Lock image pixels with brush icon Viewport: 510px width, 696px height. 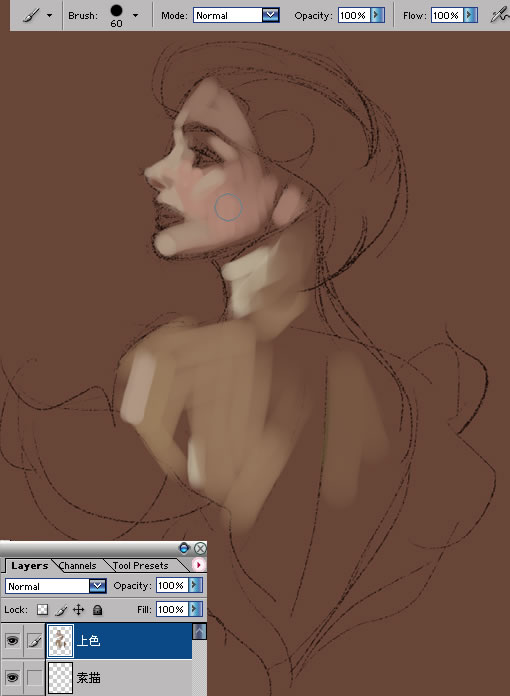61,610
